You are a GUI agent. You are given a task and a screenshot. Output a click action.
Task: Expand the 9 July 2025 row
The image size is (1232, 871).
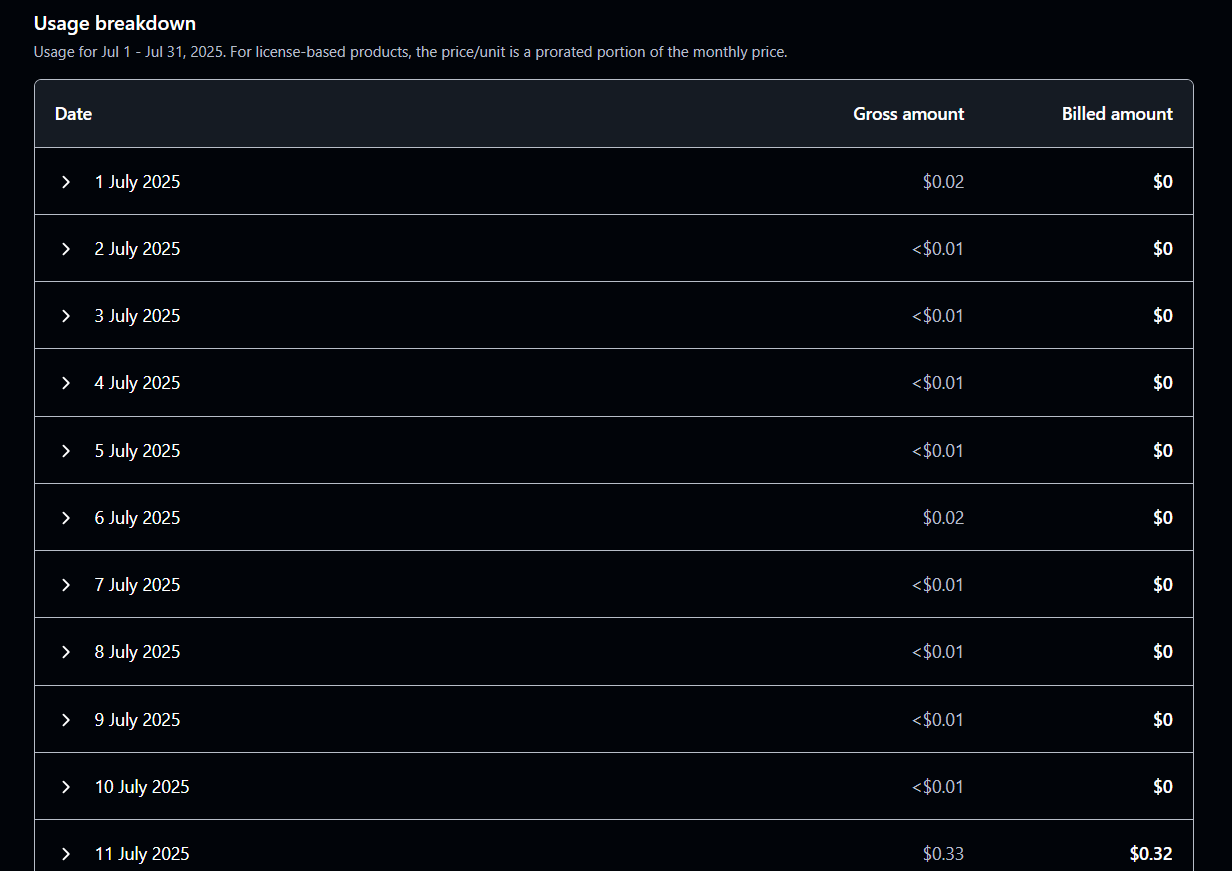(66, 720)
